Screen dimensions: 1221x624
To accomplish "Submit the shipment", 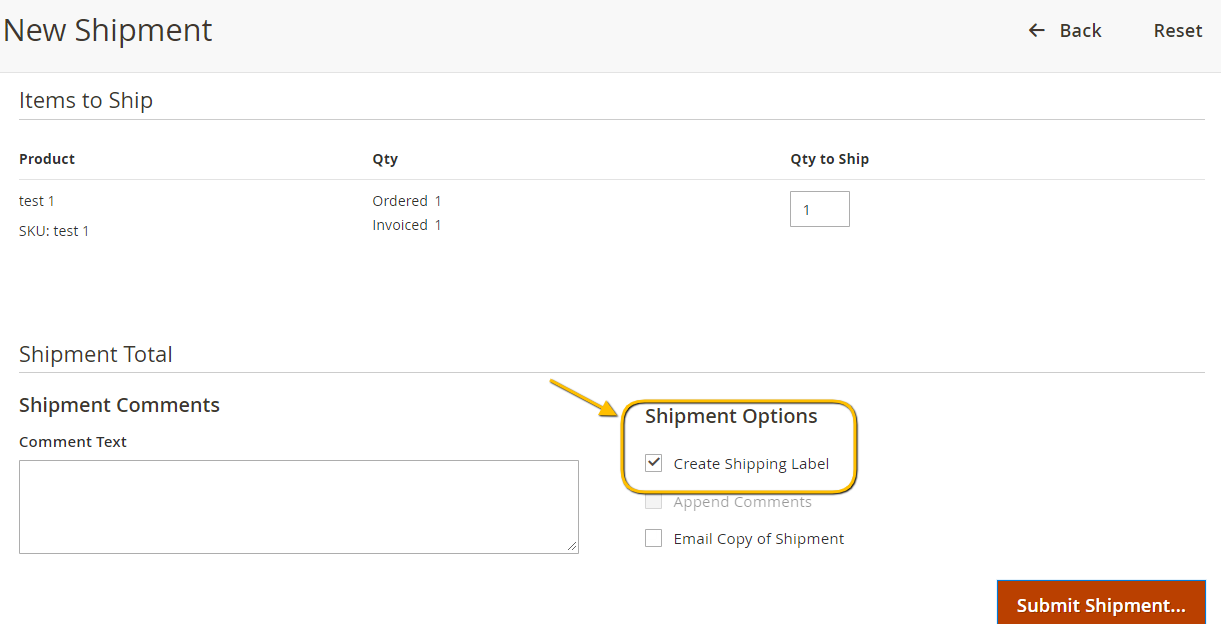I will tap(1101, 603).
